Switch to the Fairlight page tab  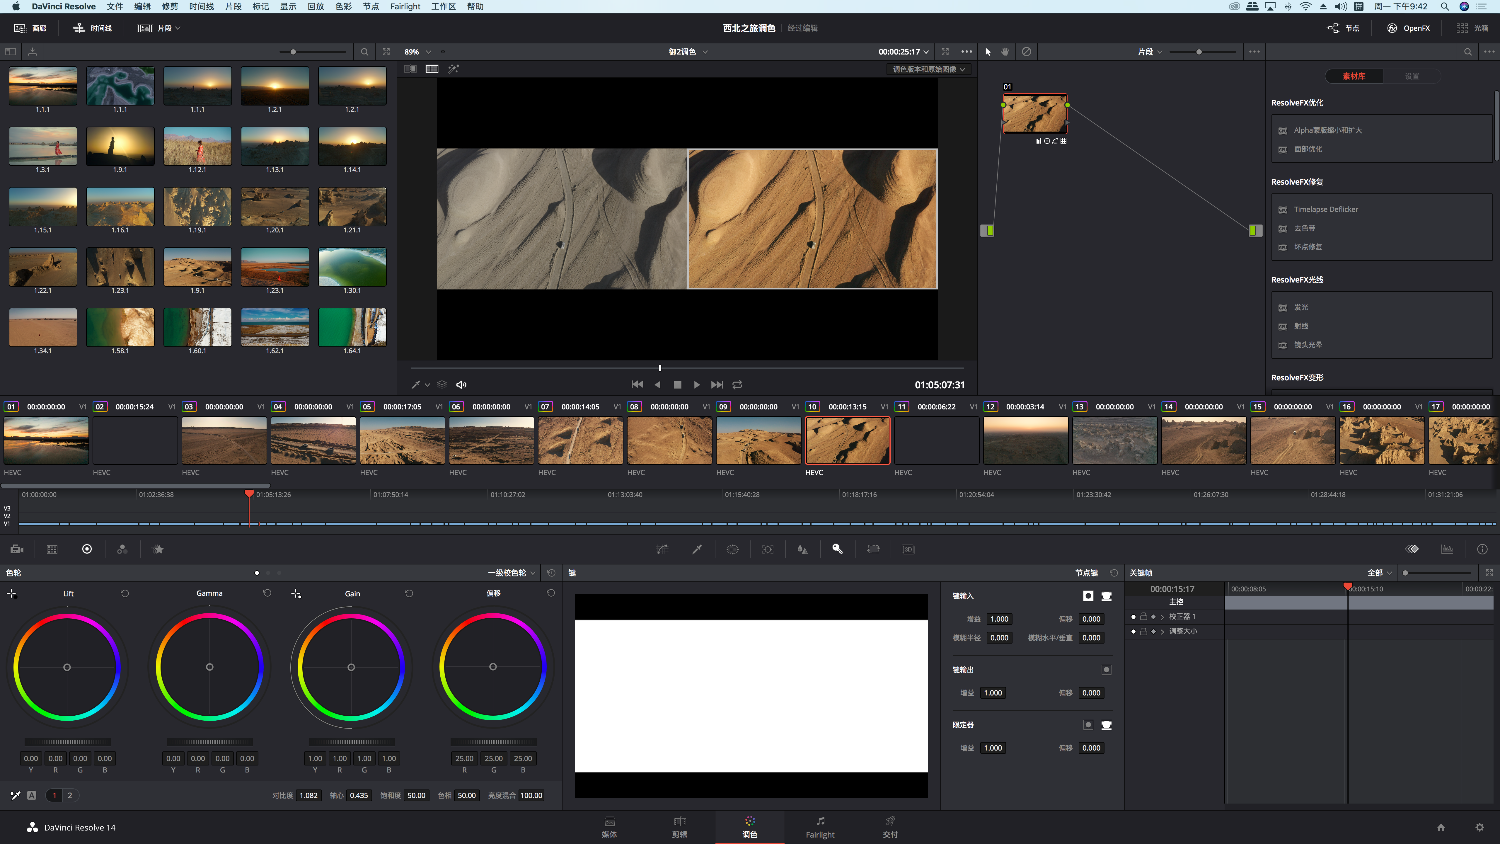point(820,828)
